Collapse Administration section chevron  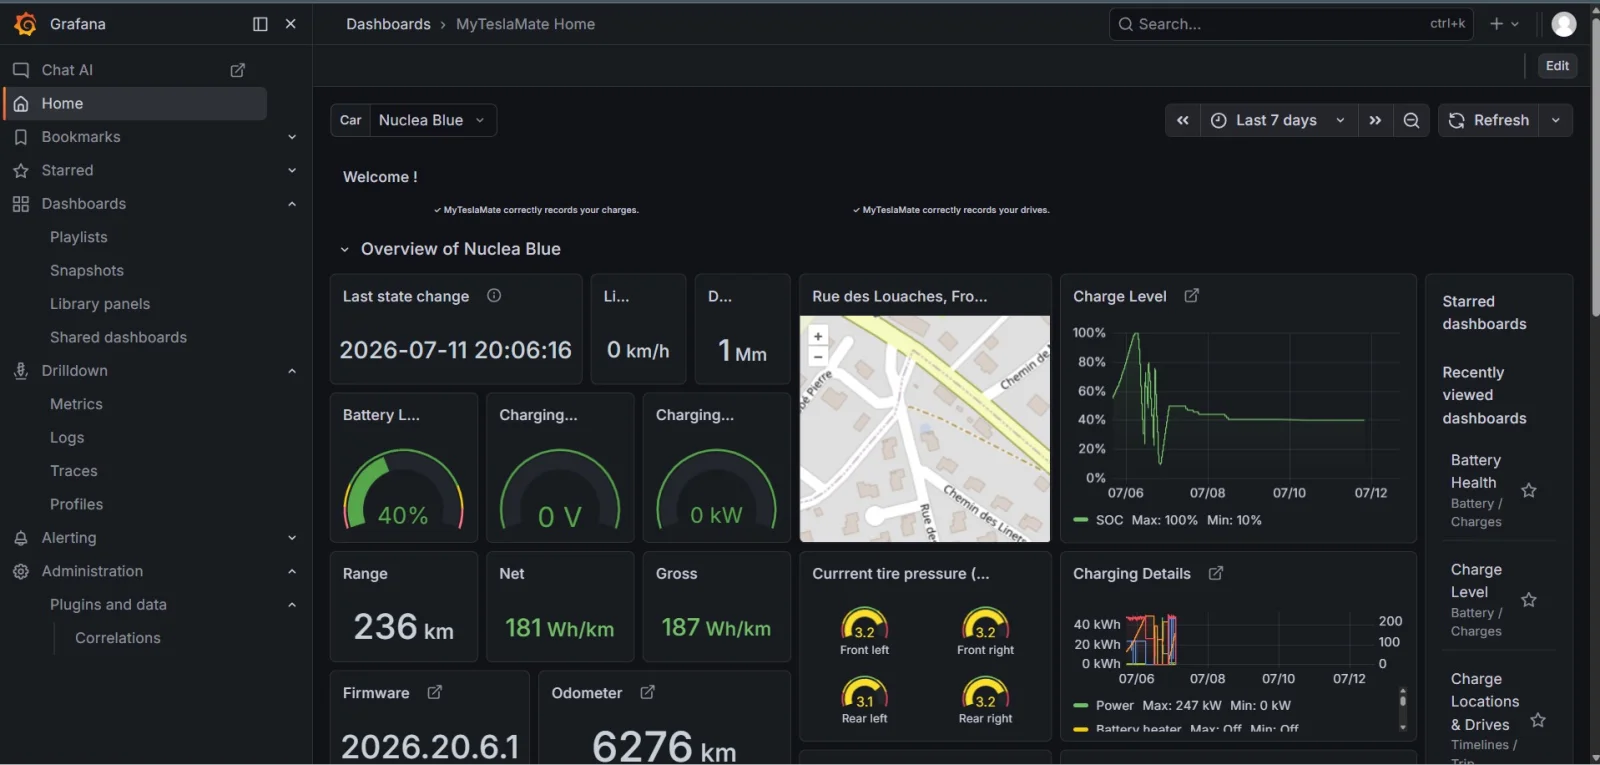tap(292, 571)
